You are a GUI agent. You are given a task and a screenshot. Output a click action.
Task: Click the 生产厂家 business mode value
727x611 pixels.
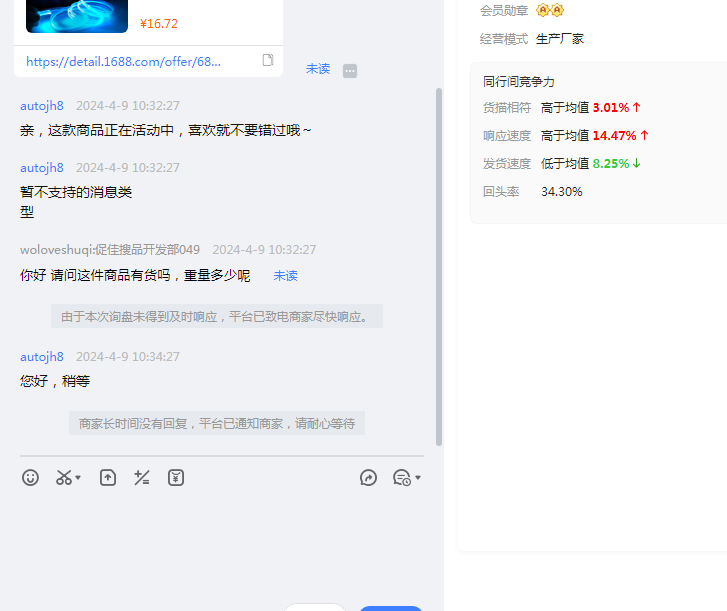[560, 39]
